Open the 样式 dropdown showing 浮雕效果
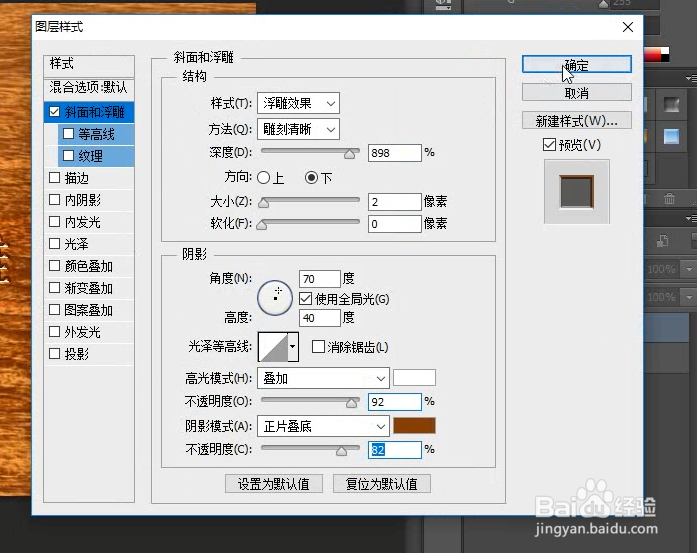The height and width of the screenshot is (553, 697). click(298, 104)
